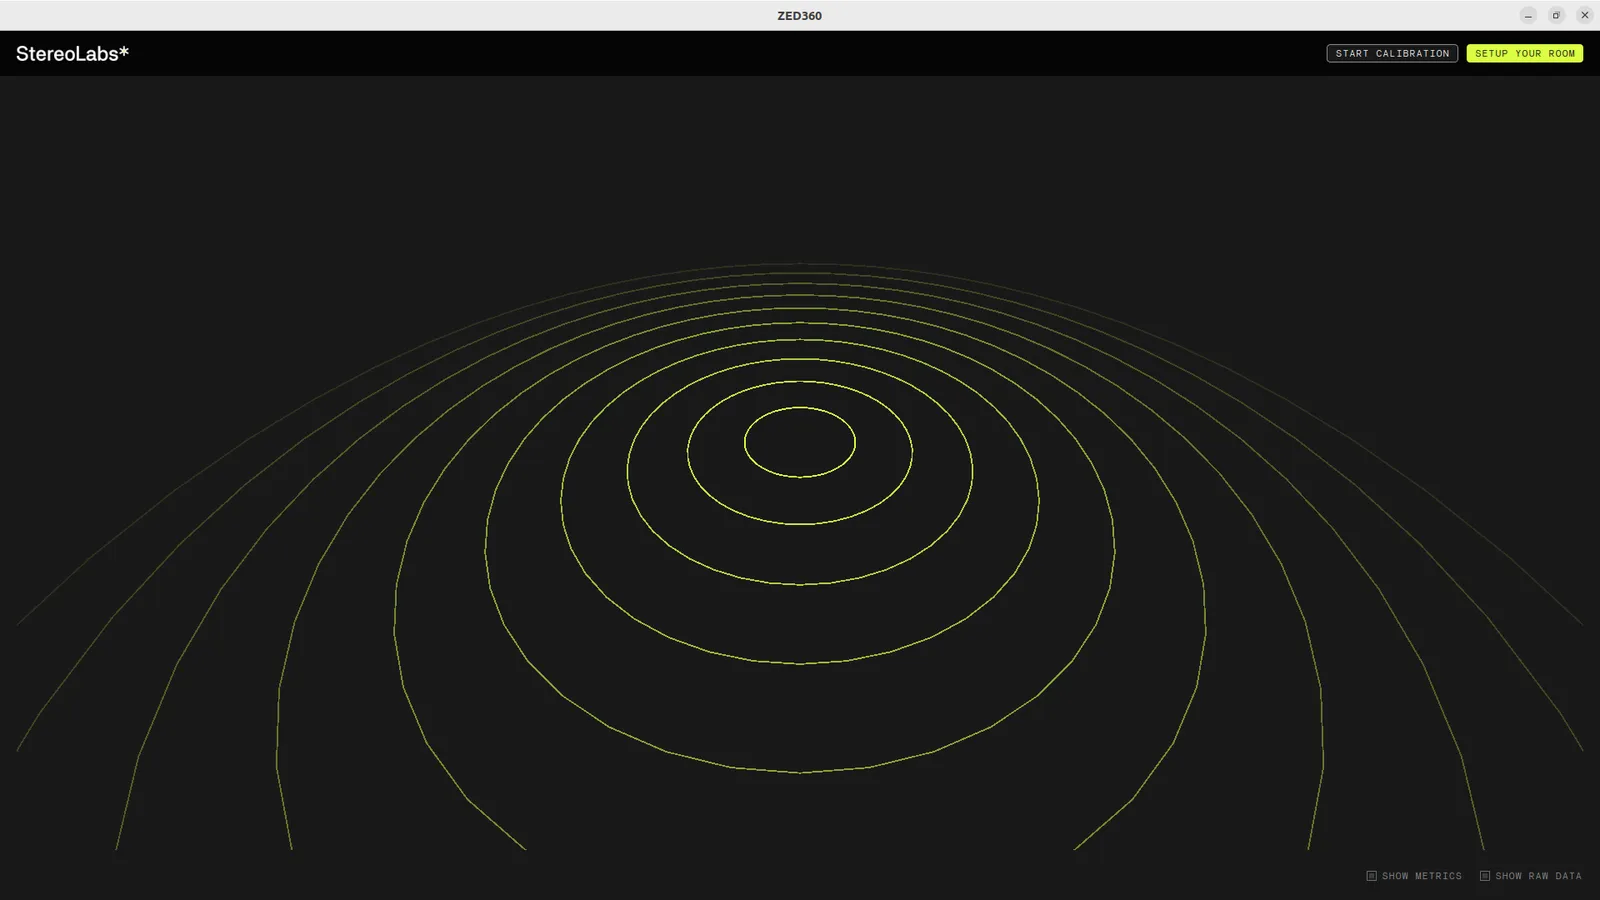Click the empty title bar left of ZED360

380,15
